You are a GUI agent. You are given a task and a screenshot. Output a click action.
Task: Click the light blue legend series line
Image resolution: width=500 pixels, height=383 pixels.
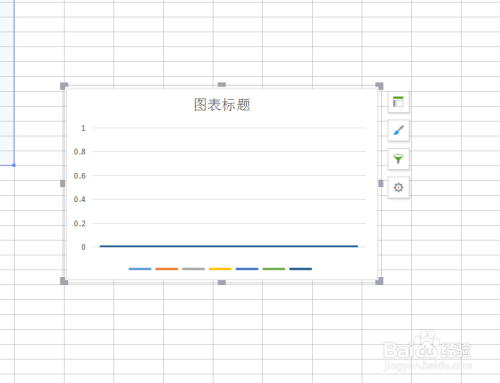[x=140, y=269]
